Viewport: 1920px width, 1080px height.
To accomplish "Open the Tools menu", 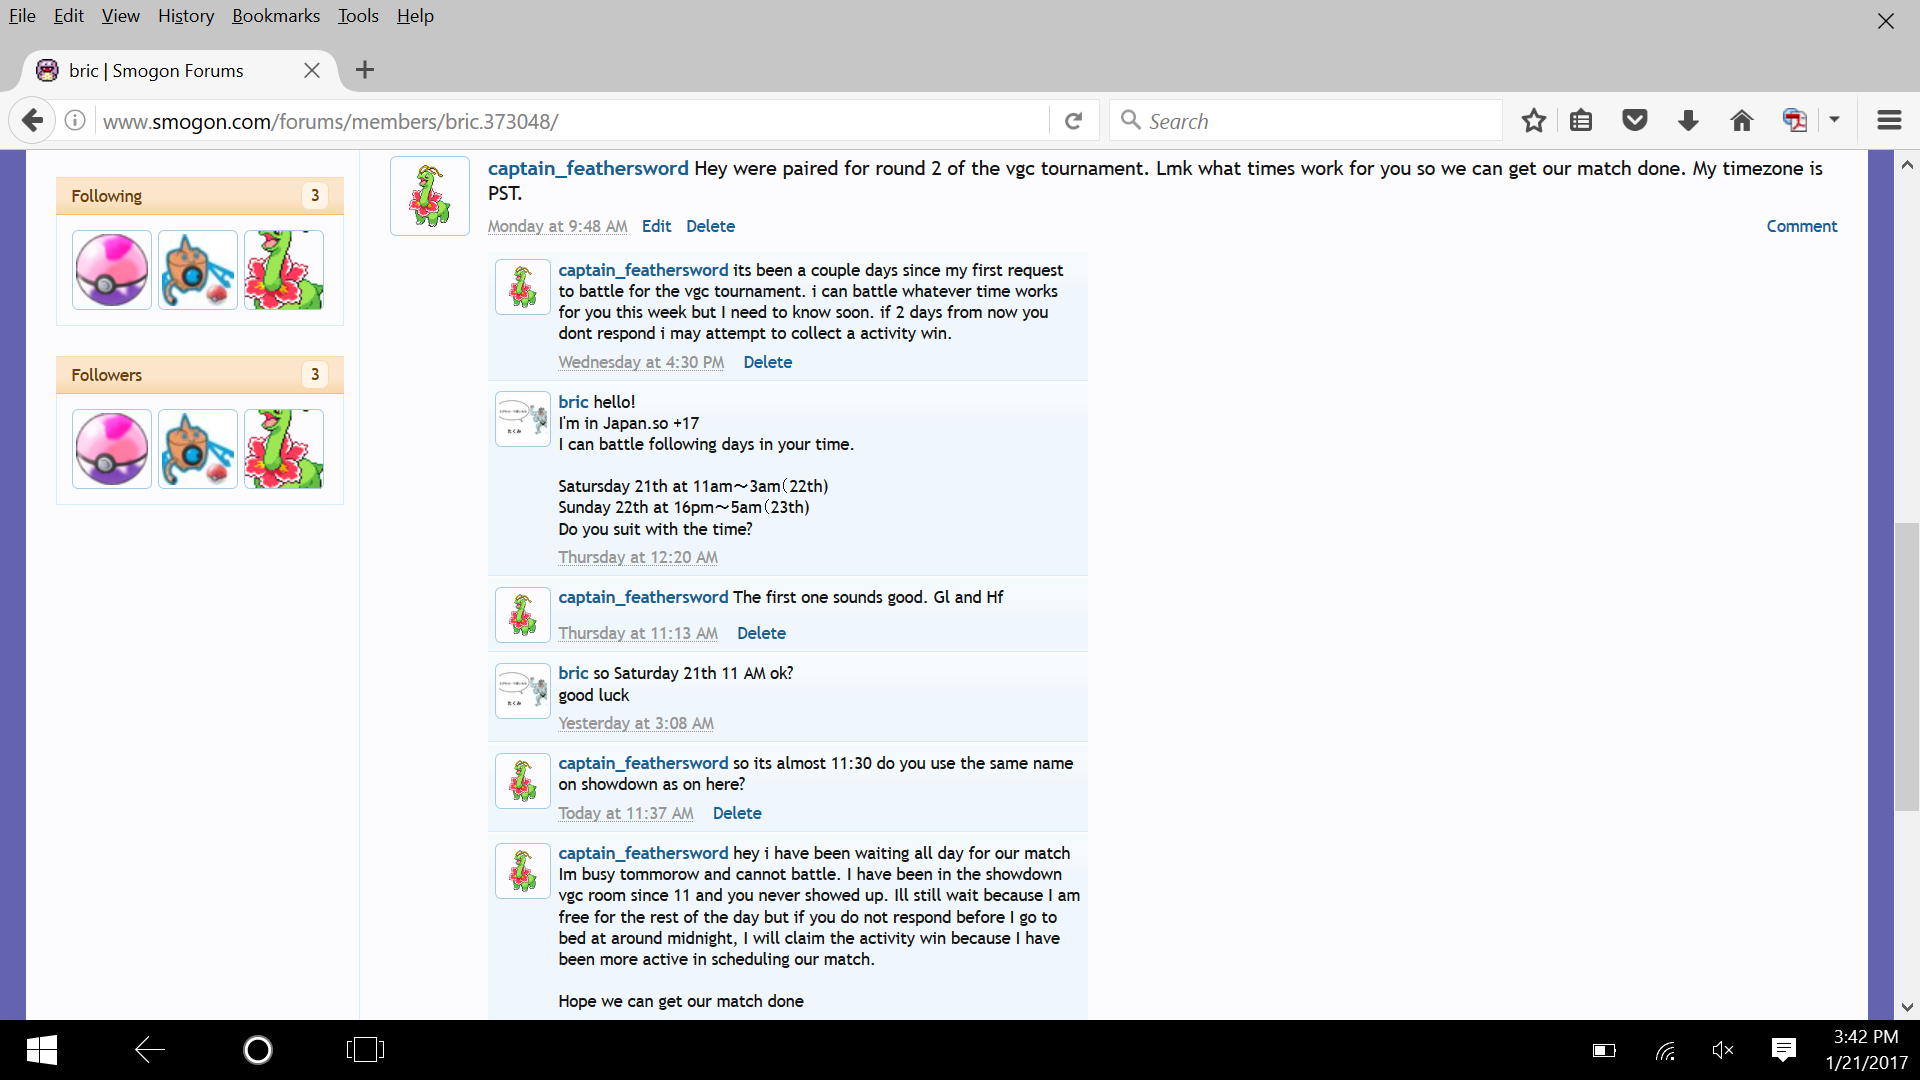I will (358, 16).
